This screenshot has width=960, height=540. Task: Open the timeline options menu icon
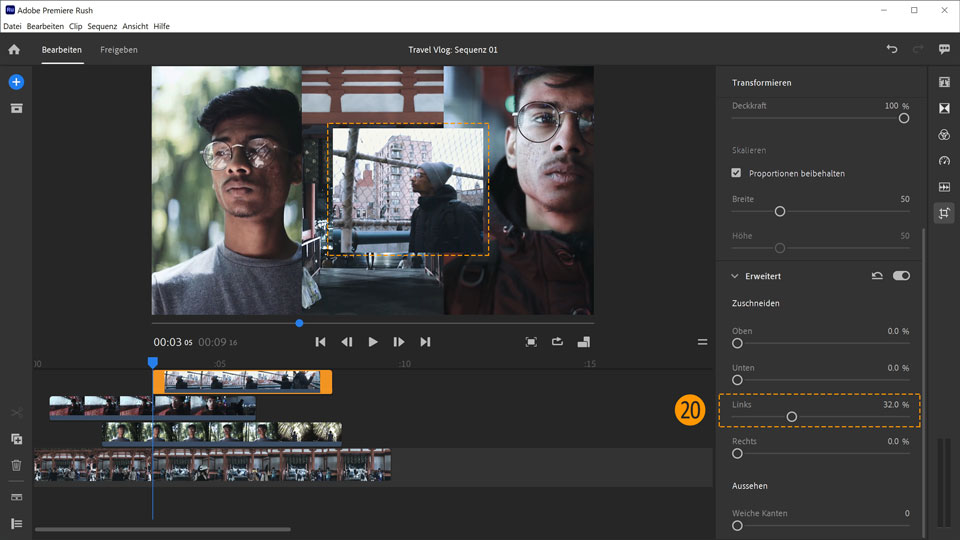(x=702, y=342)
